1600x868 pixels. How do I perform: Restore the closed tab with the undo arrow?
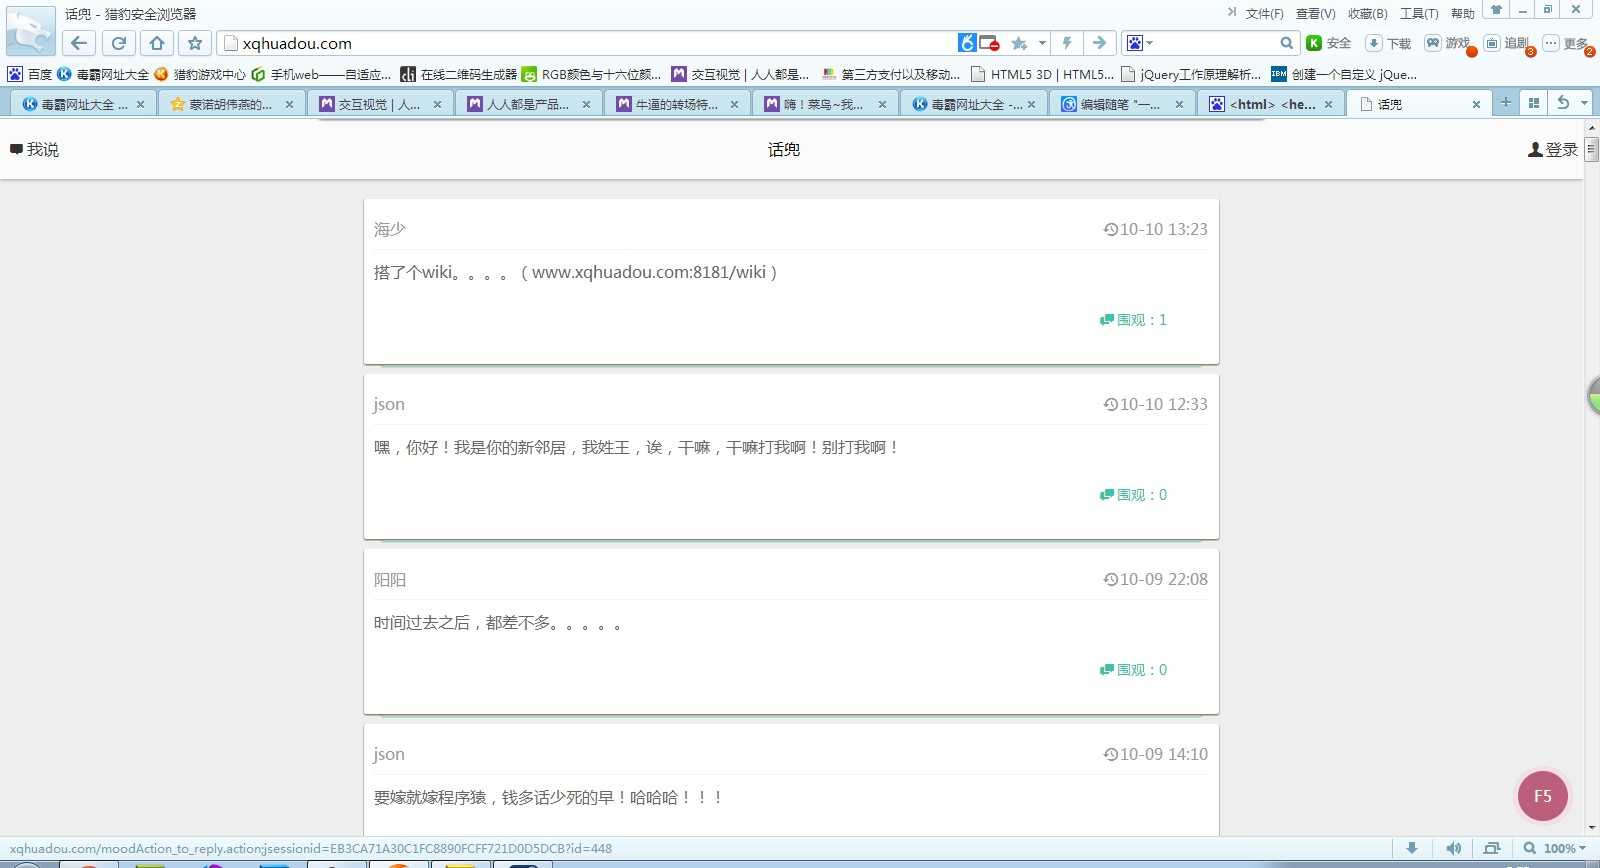1563,103
